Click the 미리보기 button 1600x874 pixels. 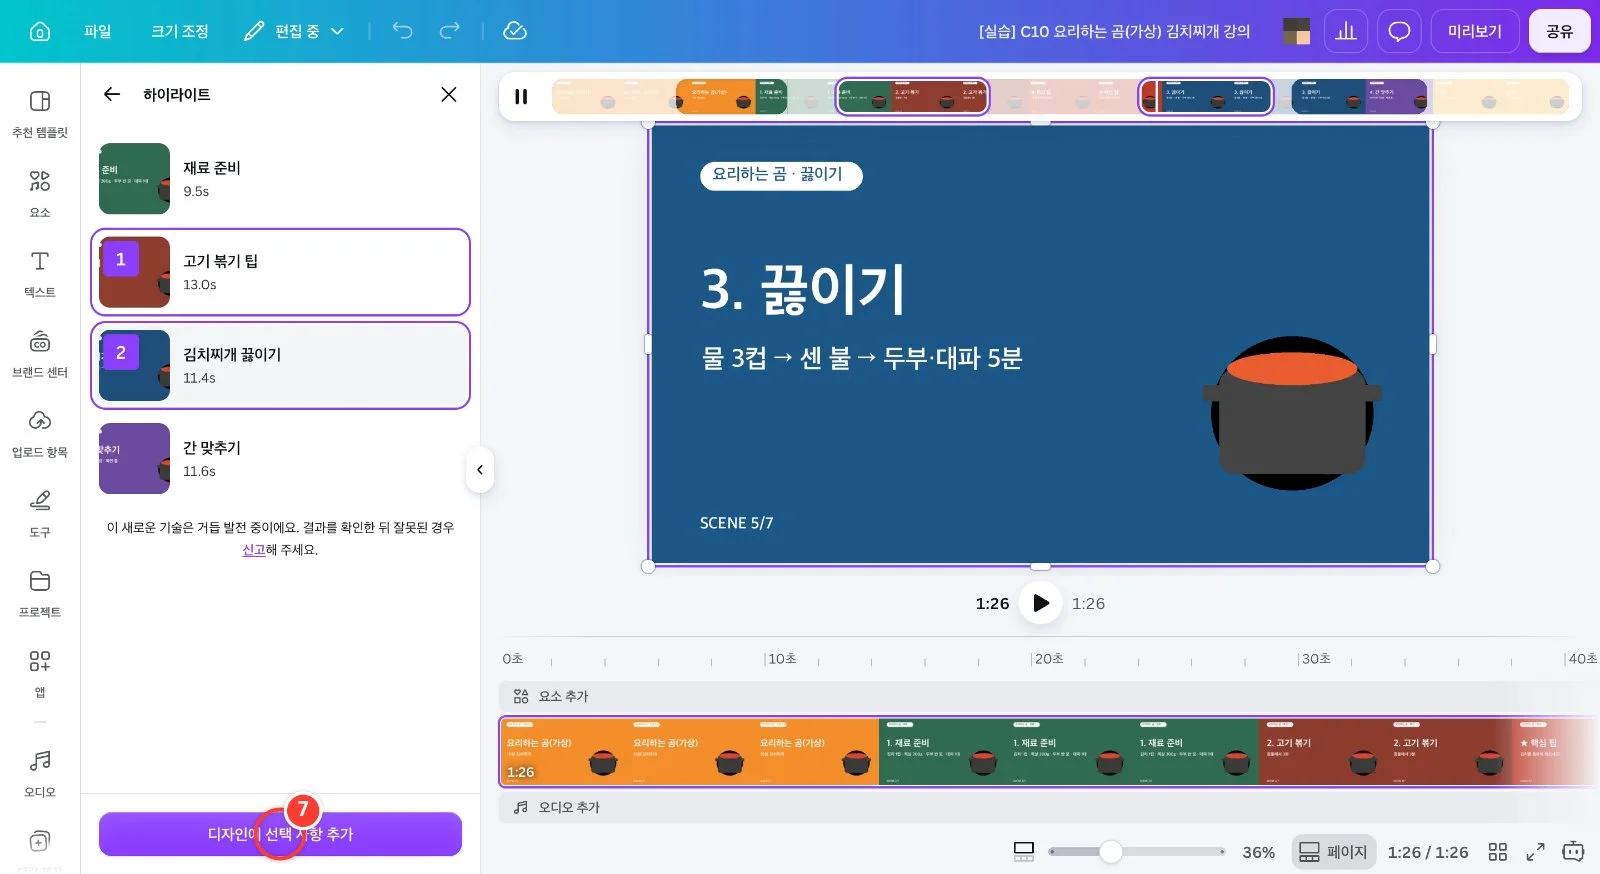1475,31
